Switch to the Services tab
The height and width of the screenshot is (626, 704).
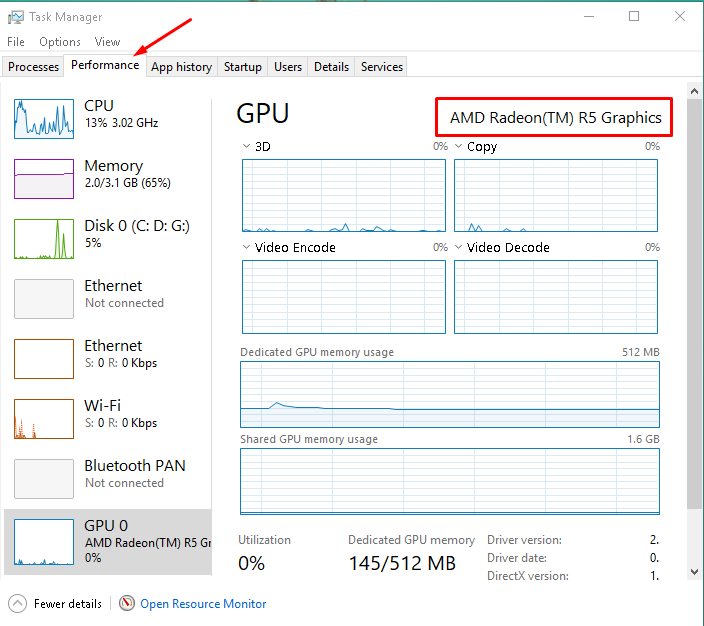[x=382, y=66]
